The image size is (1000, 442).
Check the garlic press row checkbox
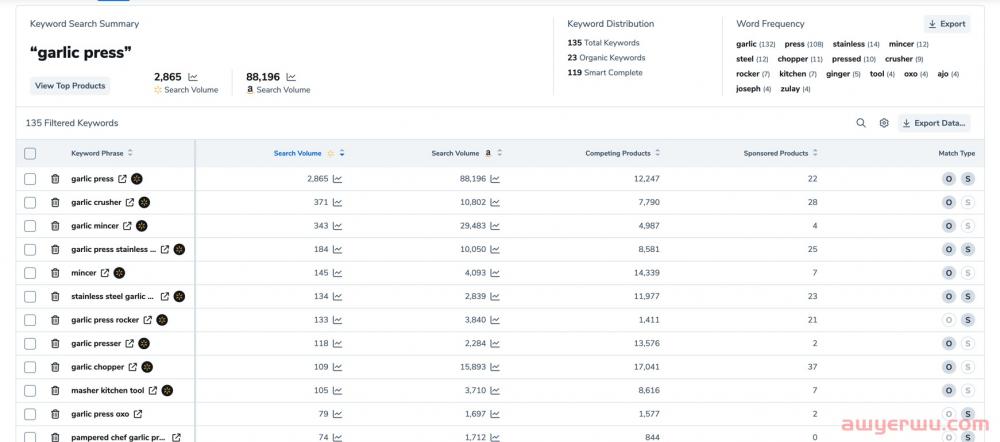click(x=30, y=179)
